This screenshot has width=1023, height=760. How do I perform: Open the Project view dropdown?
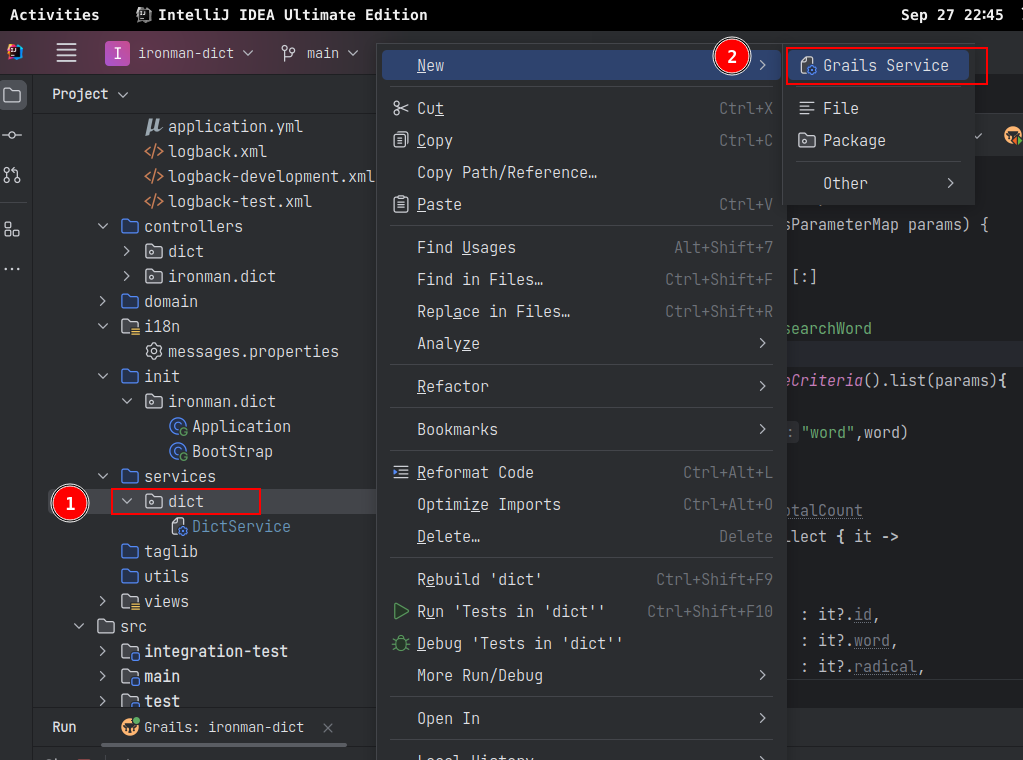click(x=90, y=94)
